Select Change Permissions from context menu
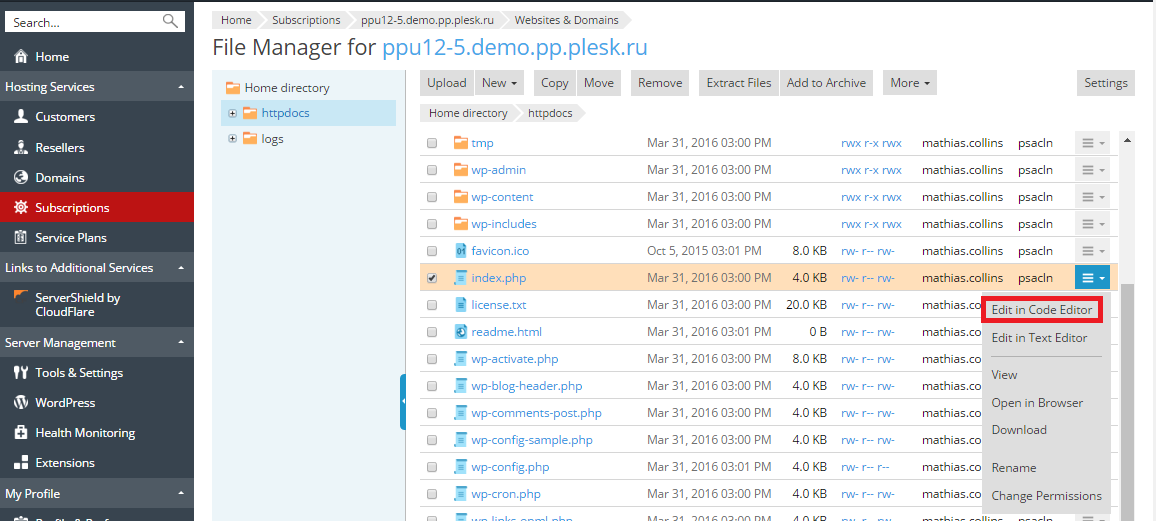 (x=1046, y=496)
